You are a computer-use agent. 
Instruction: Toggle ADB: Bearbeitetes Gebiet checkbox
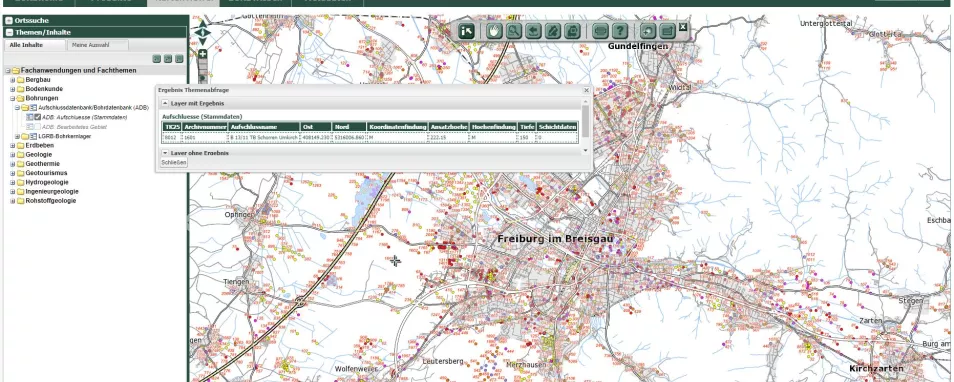coord(38,127)
